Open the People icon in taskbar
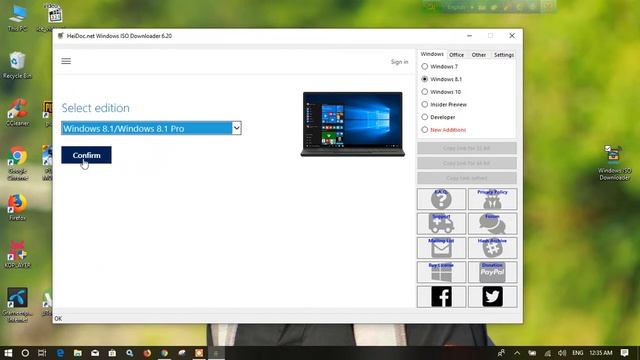This screenshot has height=360, width=640. click(501, 353)
